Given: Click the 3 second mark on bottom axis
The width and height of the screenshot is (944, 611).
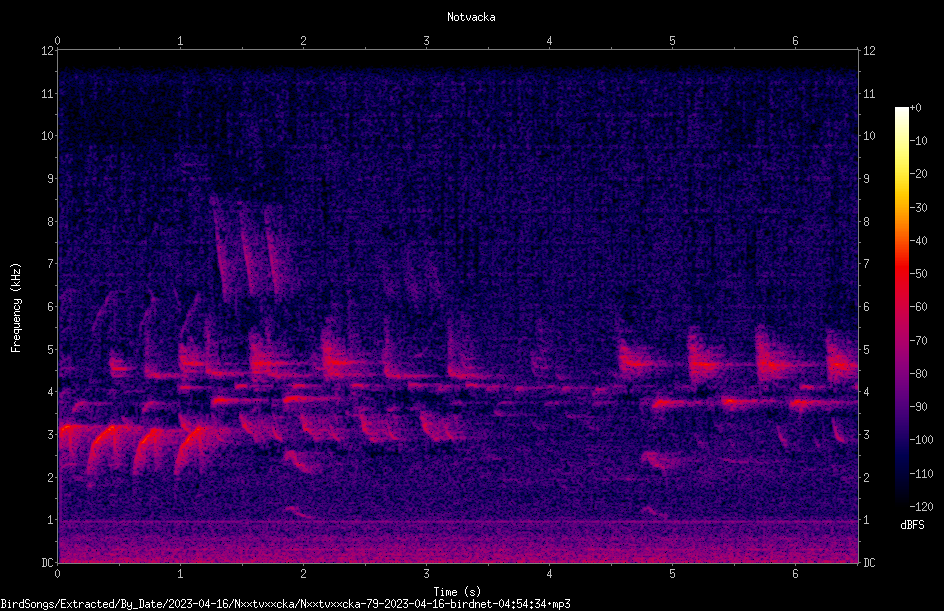Looking at the screenshot, I should coord(426,574).
